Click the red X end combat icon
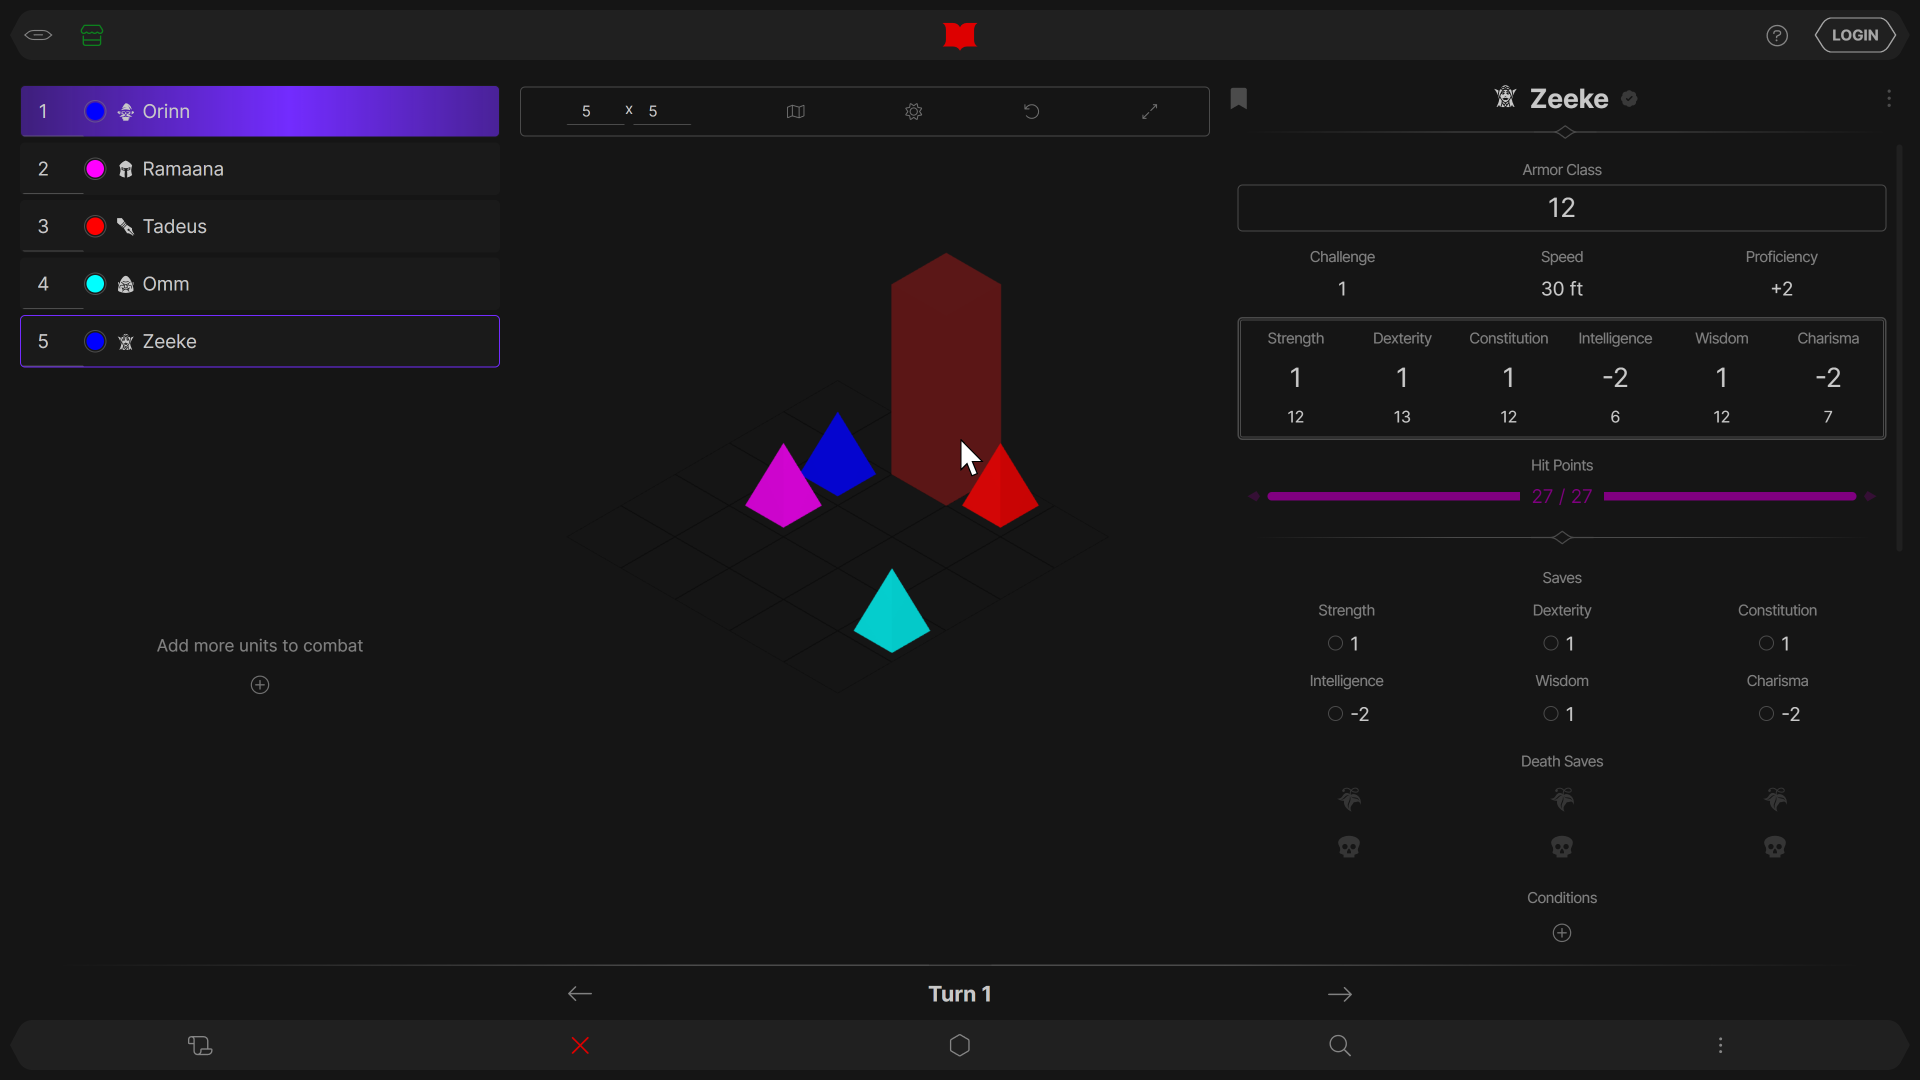 point(580,1046)
